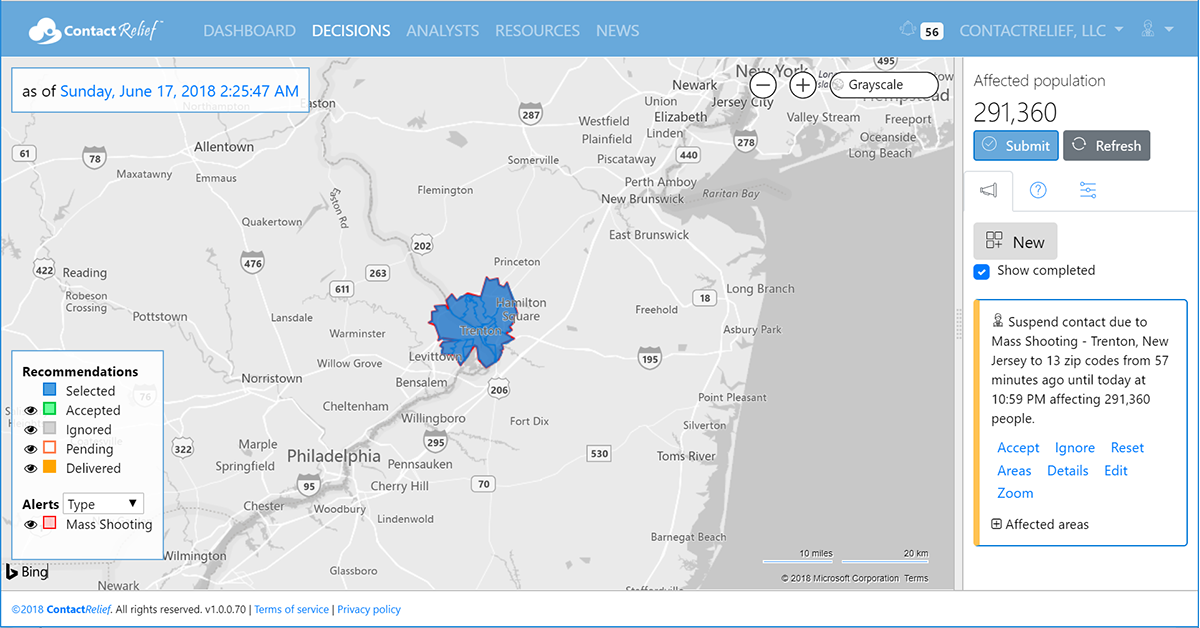The height and width of the screenshot is (628, 1200).
Task: Open the Alerts Type dropdown
Action: click(x=103, y=504)
